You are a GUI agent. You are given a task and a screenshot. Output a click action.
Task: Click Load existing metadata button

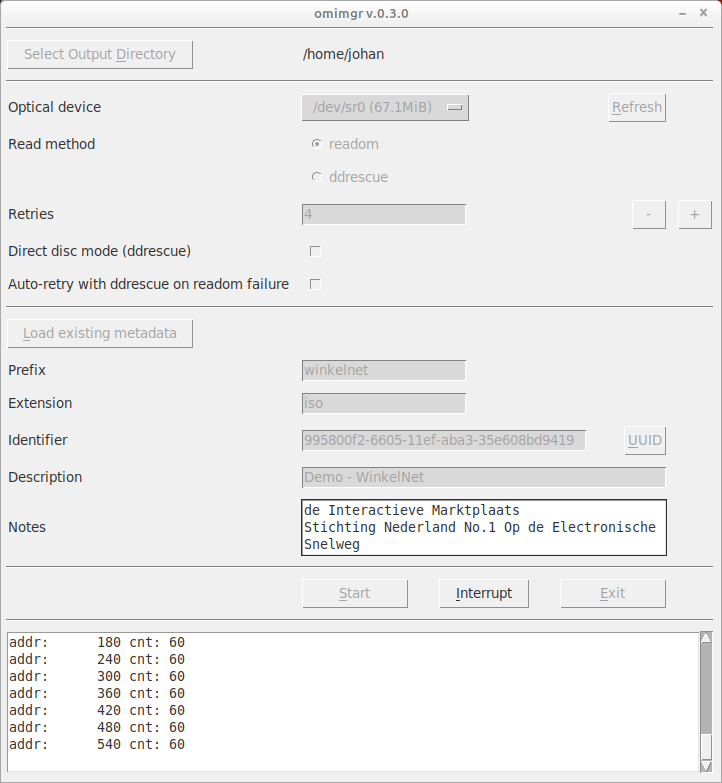[100, 333]
